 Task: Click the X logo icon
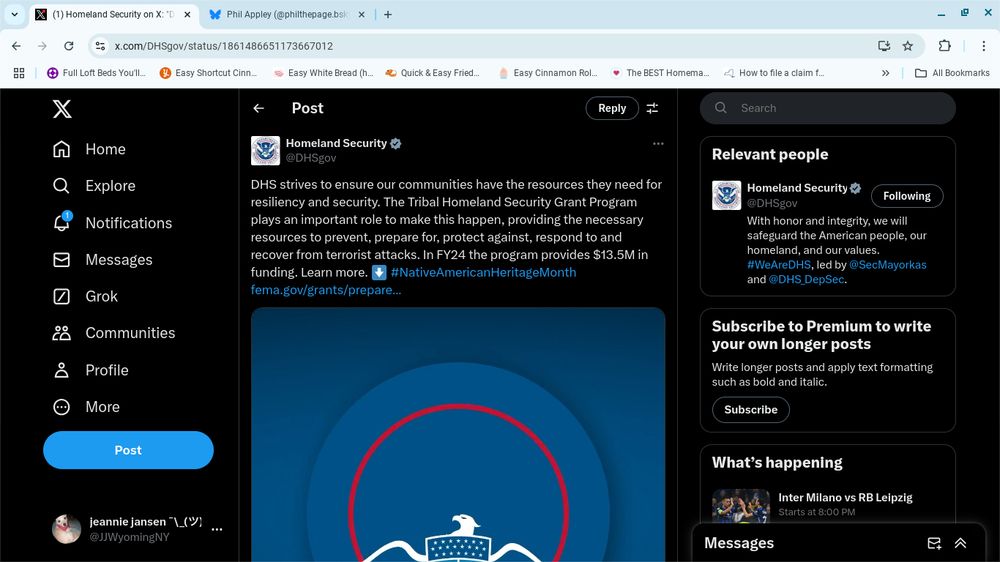tap(62, 109)
